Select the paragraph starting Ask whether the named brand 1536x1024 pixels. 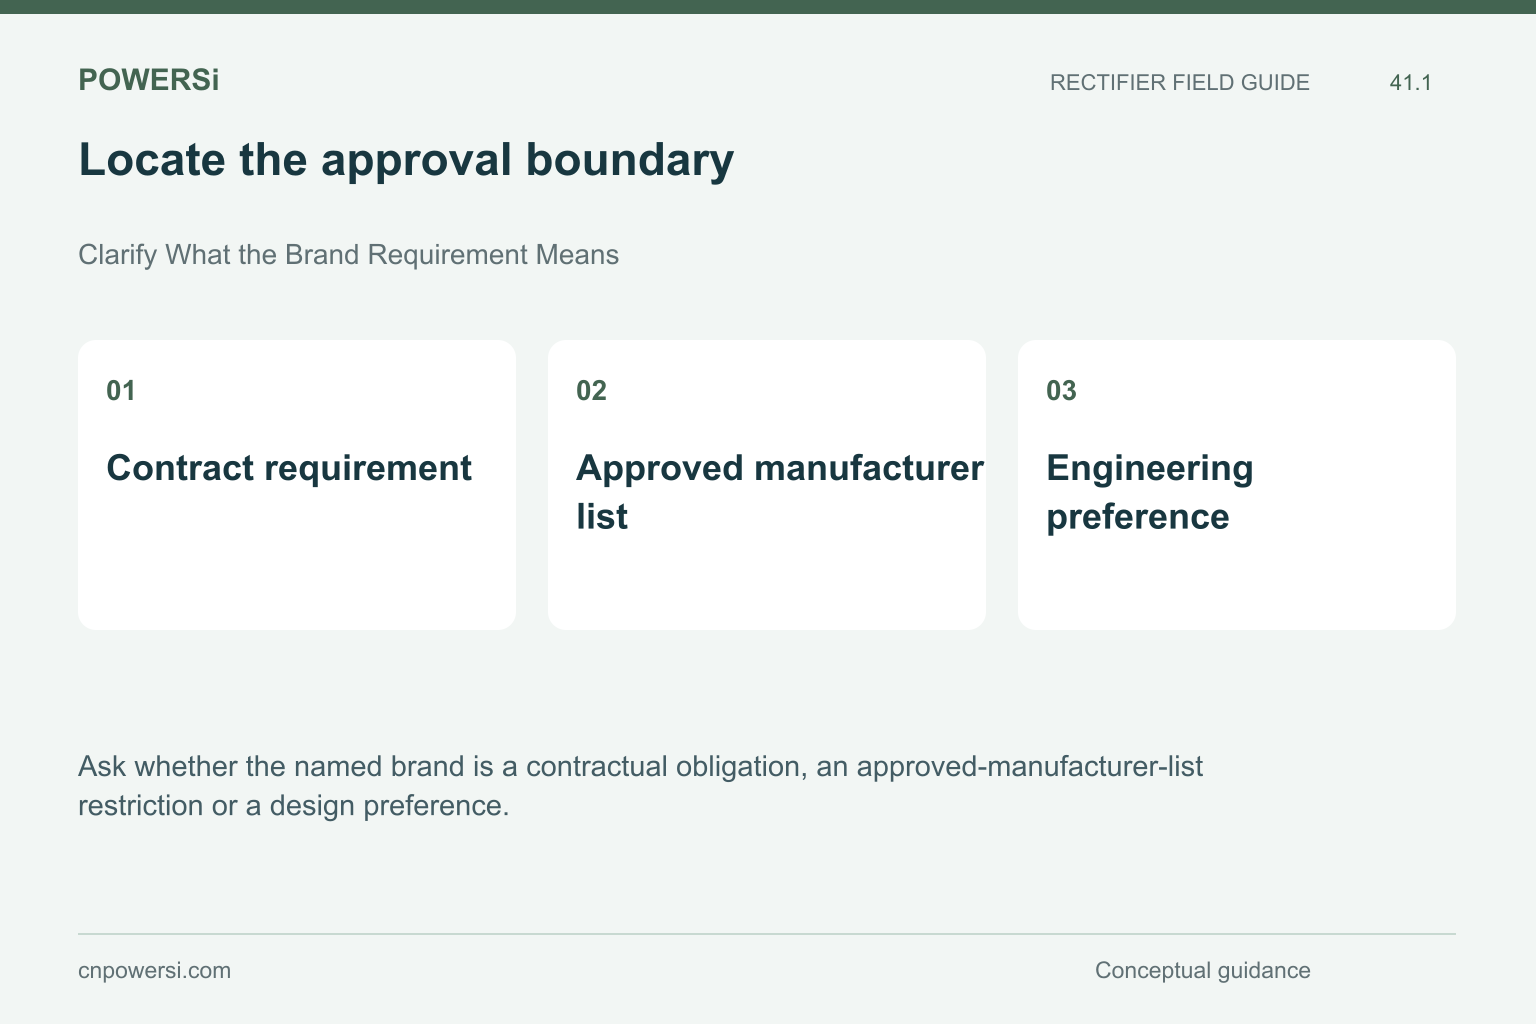click(640, 786)
